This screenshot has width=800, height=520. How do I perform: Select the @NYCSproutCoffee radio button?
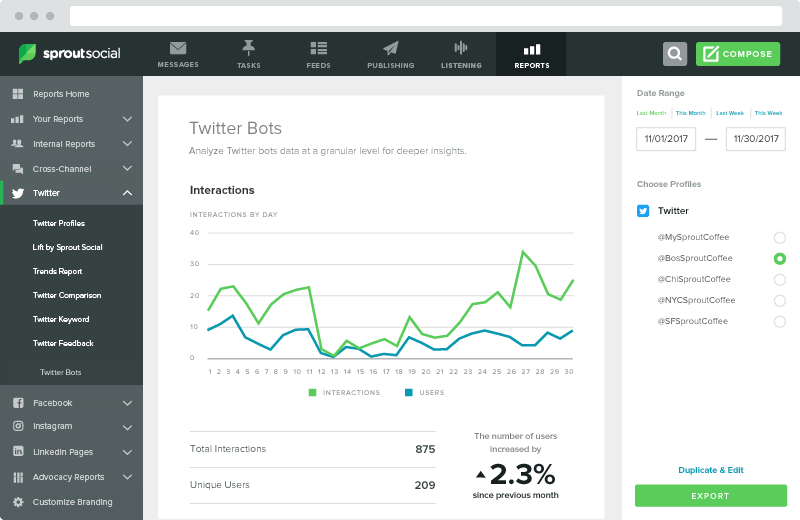point(779,300)
